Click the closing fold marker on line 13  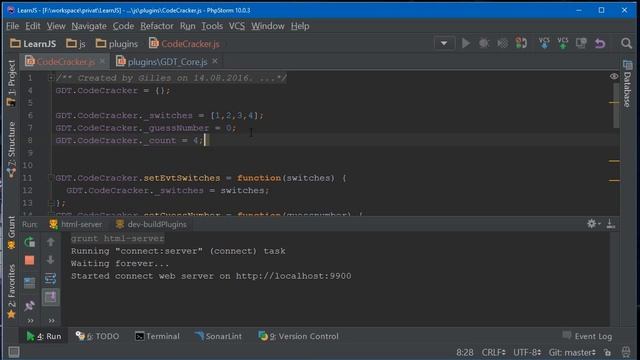pyautogui.click(x=51, y=202)
